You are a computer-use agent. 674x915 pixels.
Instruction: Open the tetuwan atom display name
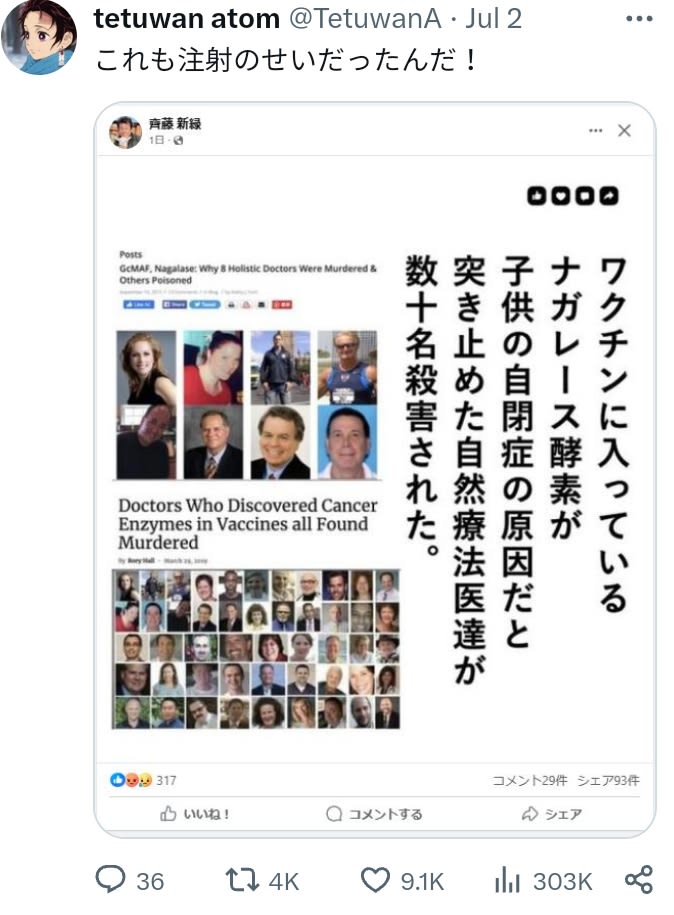pos(187,19)
